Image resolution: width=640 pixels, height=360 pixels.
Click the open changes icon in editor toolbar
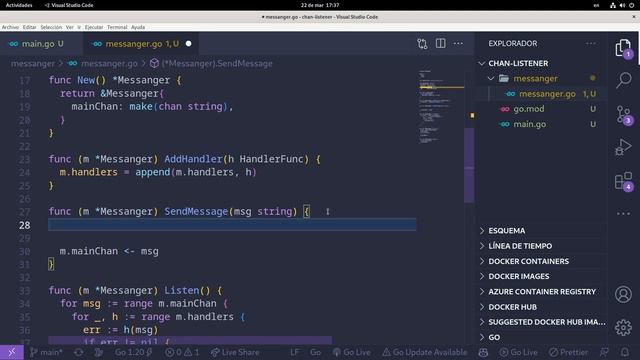pyautogui.click(x=422, y=44)
